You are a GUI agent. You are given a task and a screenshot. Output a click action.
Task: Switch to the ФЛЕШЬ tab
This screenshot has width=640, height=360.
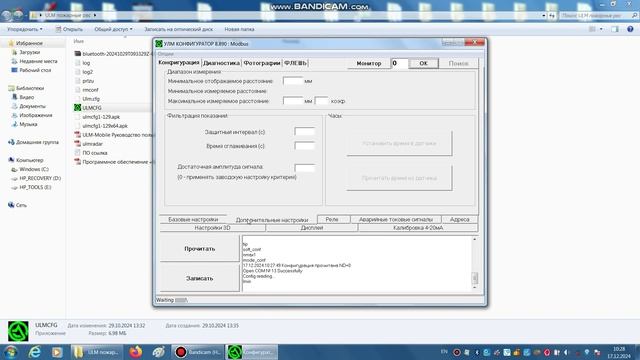click(x=295, y=63)
